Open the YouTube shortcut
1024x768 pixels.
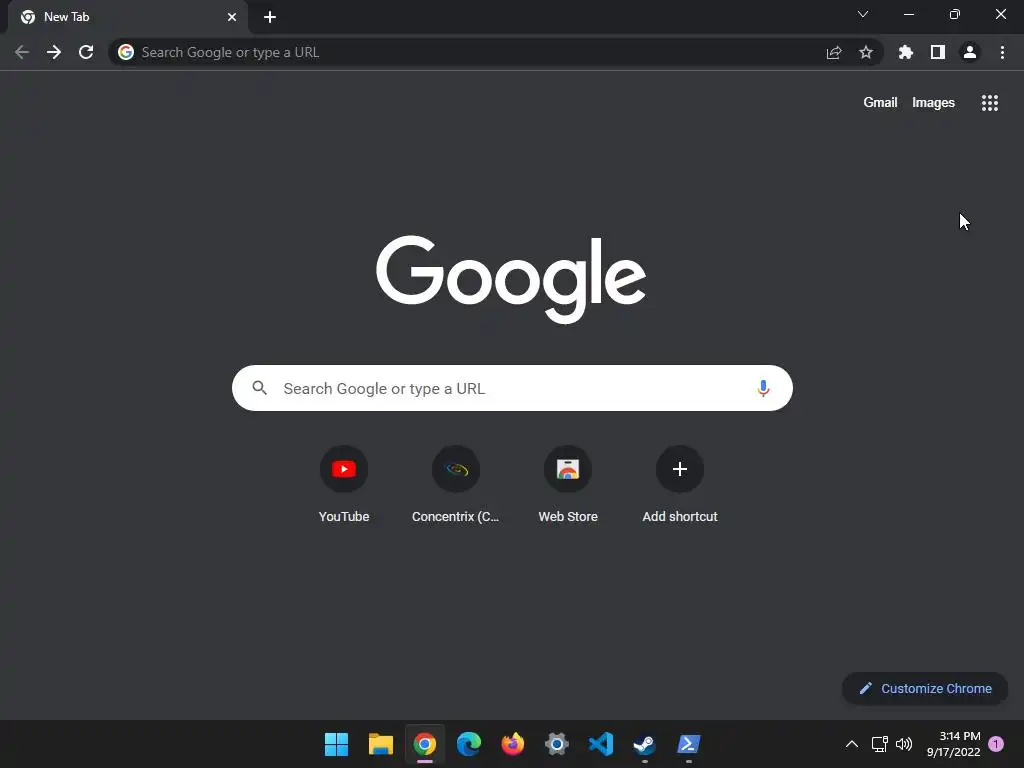click(344, 485)
